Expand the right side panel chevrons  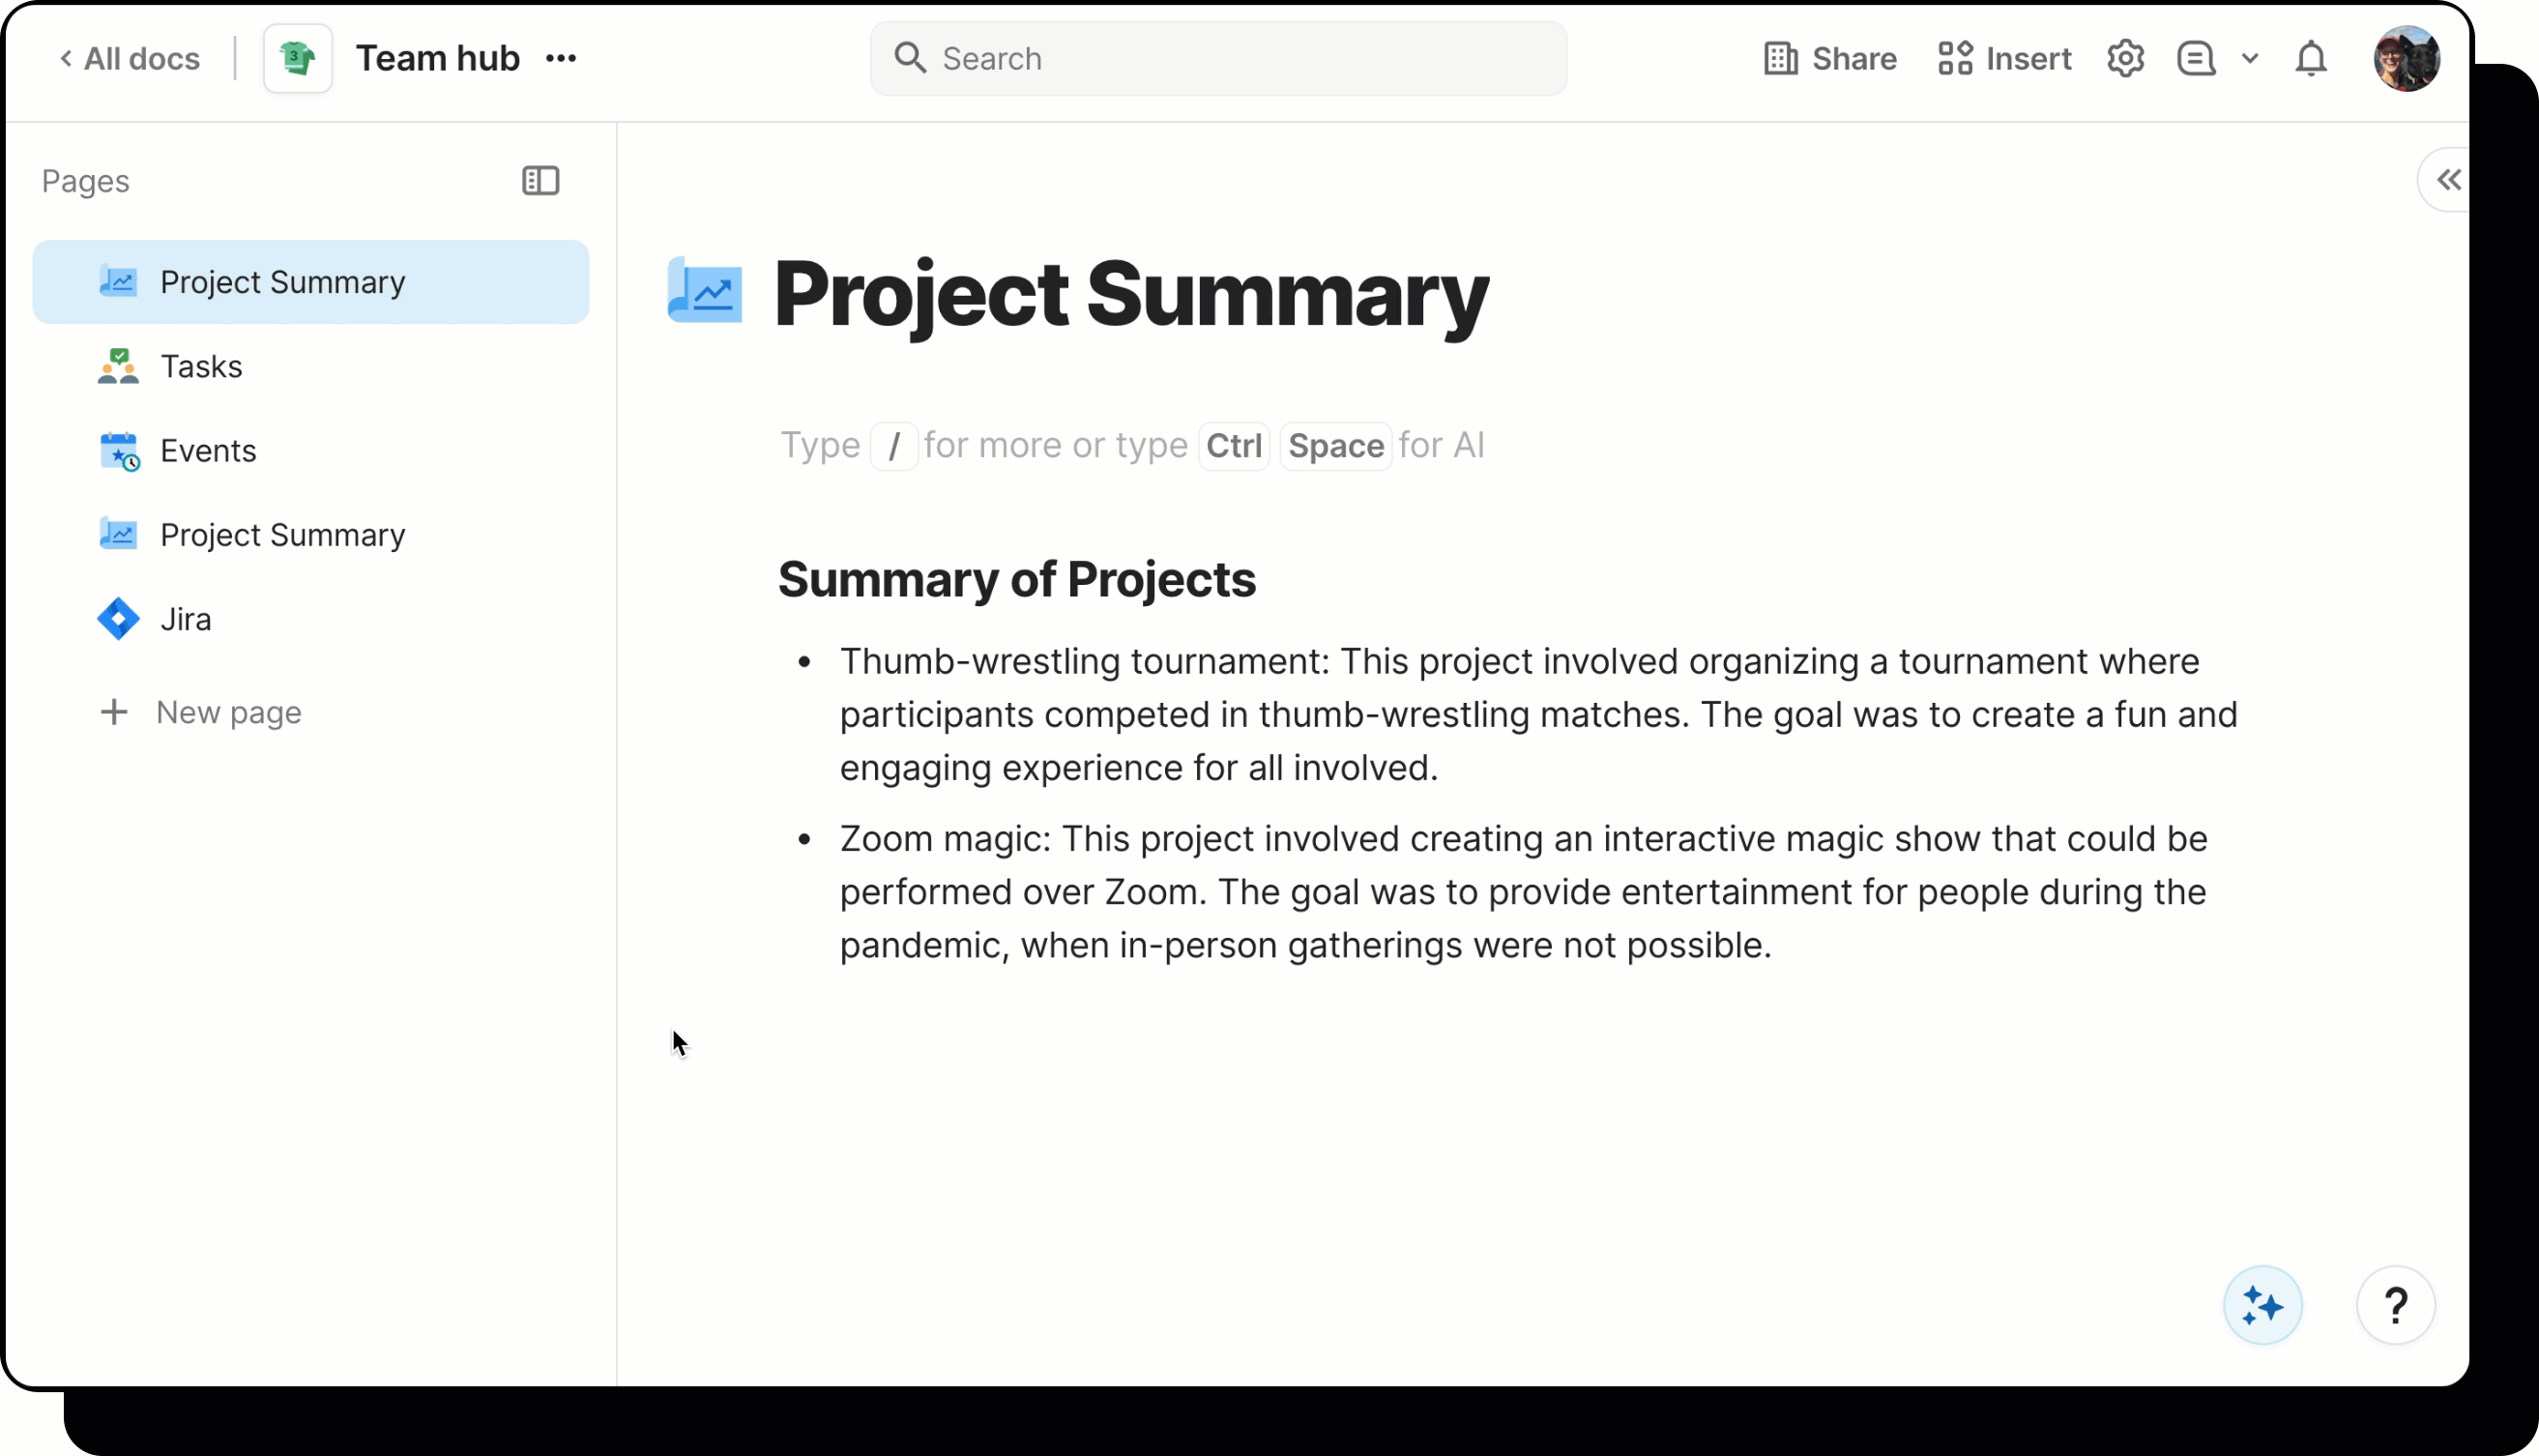[2448, 181]
